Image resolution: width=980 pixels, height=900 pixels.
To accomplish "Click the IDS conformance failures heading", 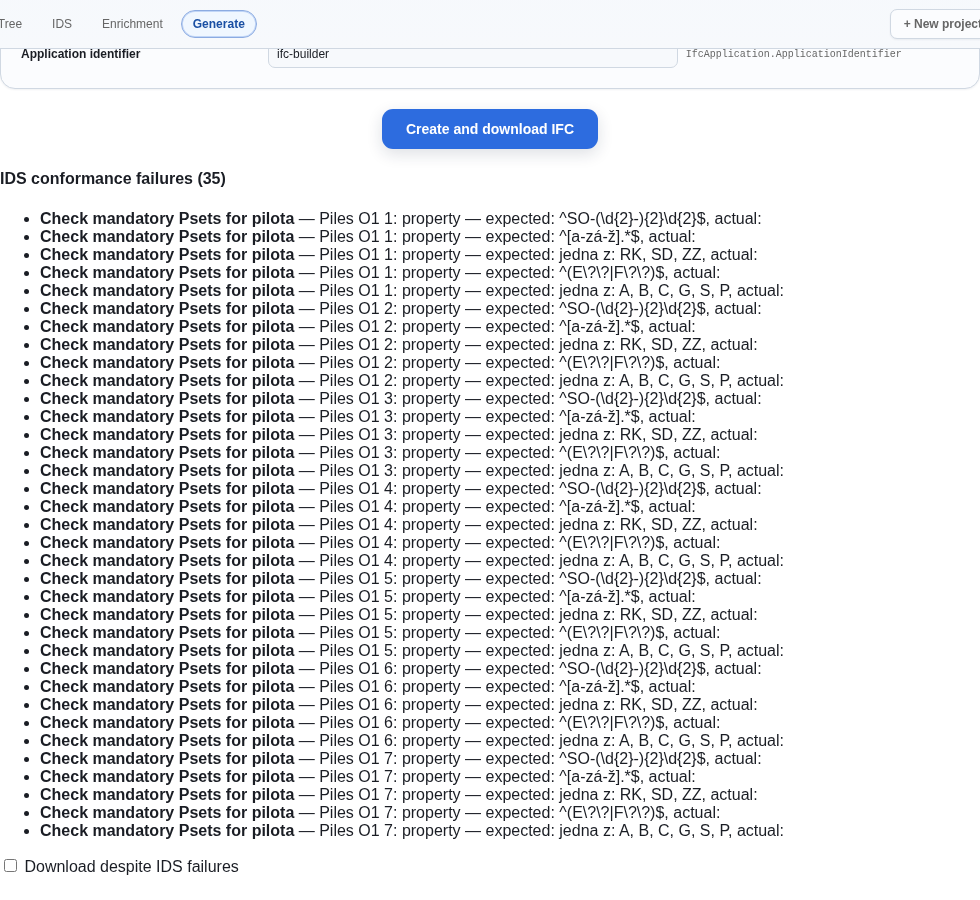I will (x=112, y=179).
